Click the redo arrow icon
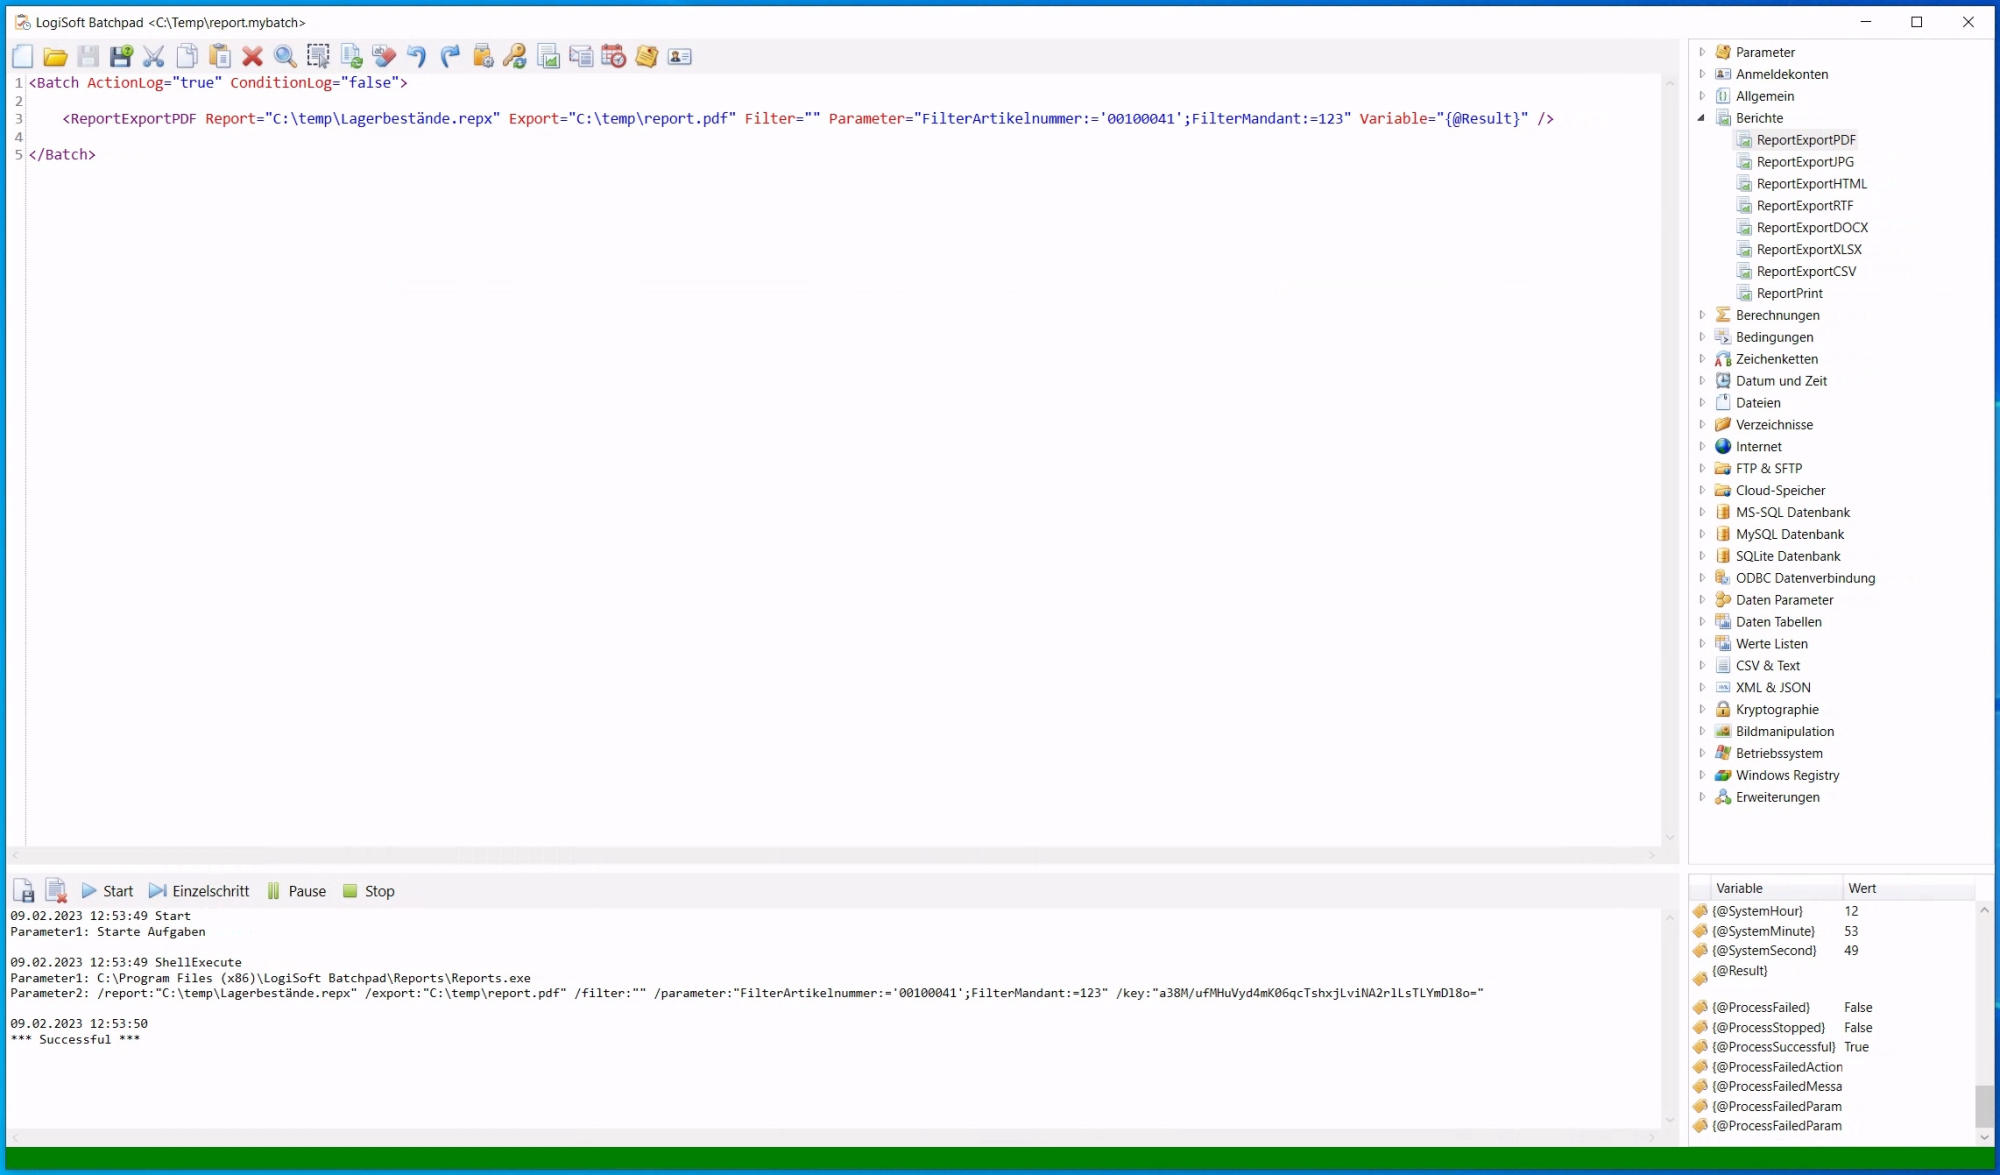 [450, 57]
